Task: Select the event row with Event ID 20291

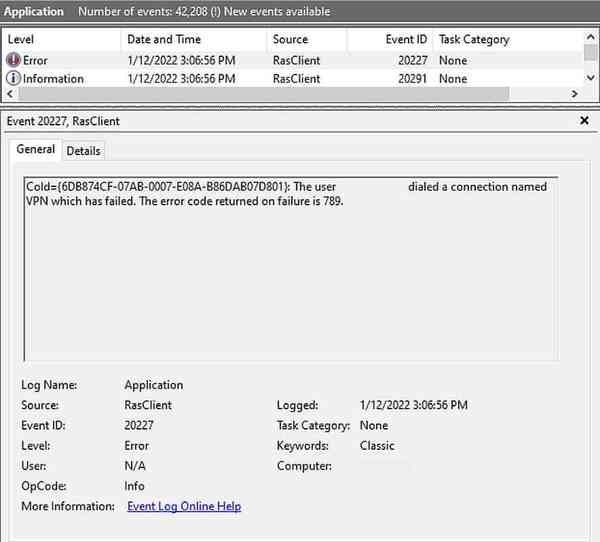Action: tap(300, 79)
